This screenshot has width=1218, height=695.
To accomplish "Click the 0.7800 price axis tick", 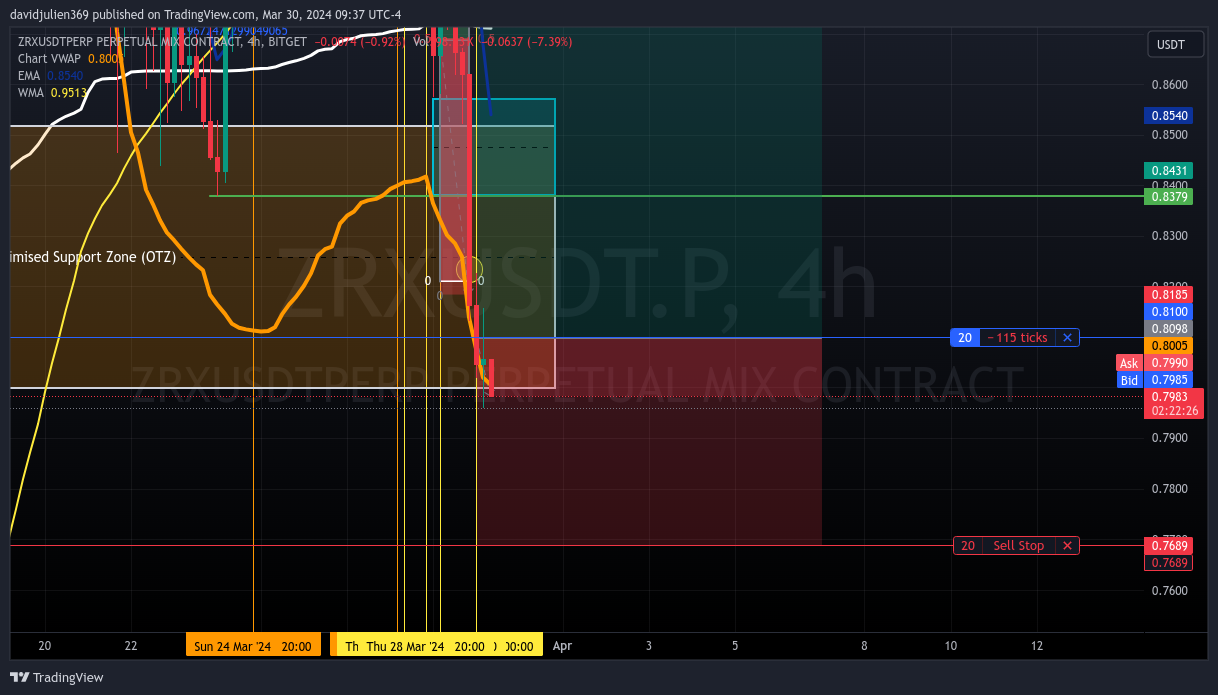I will [x=1170, y=489].
